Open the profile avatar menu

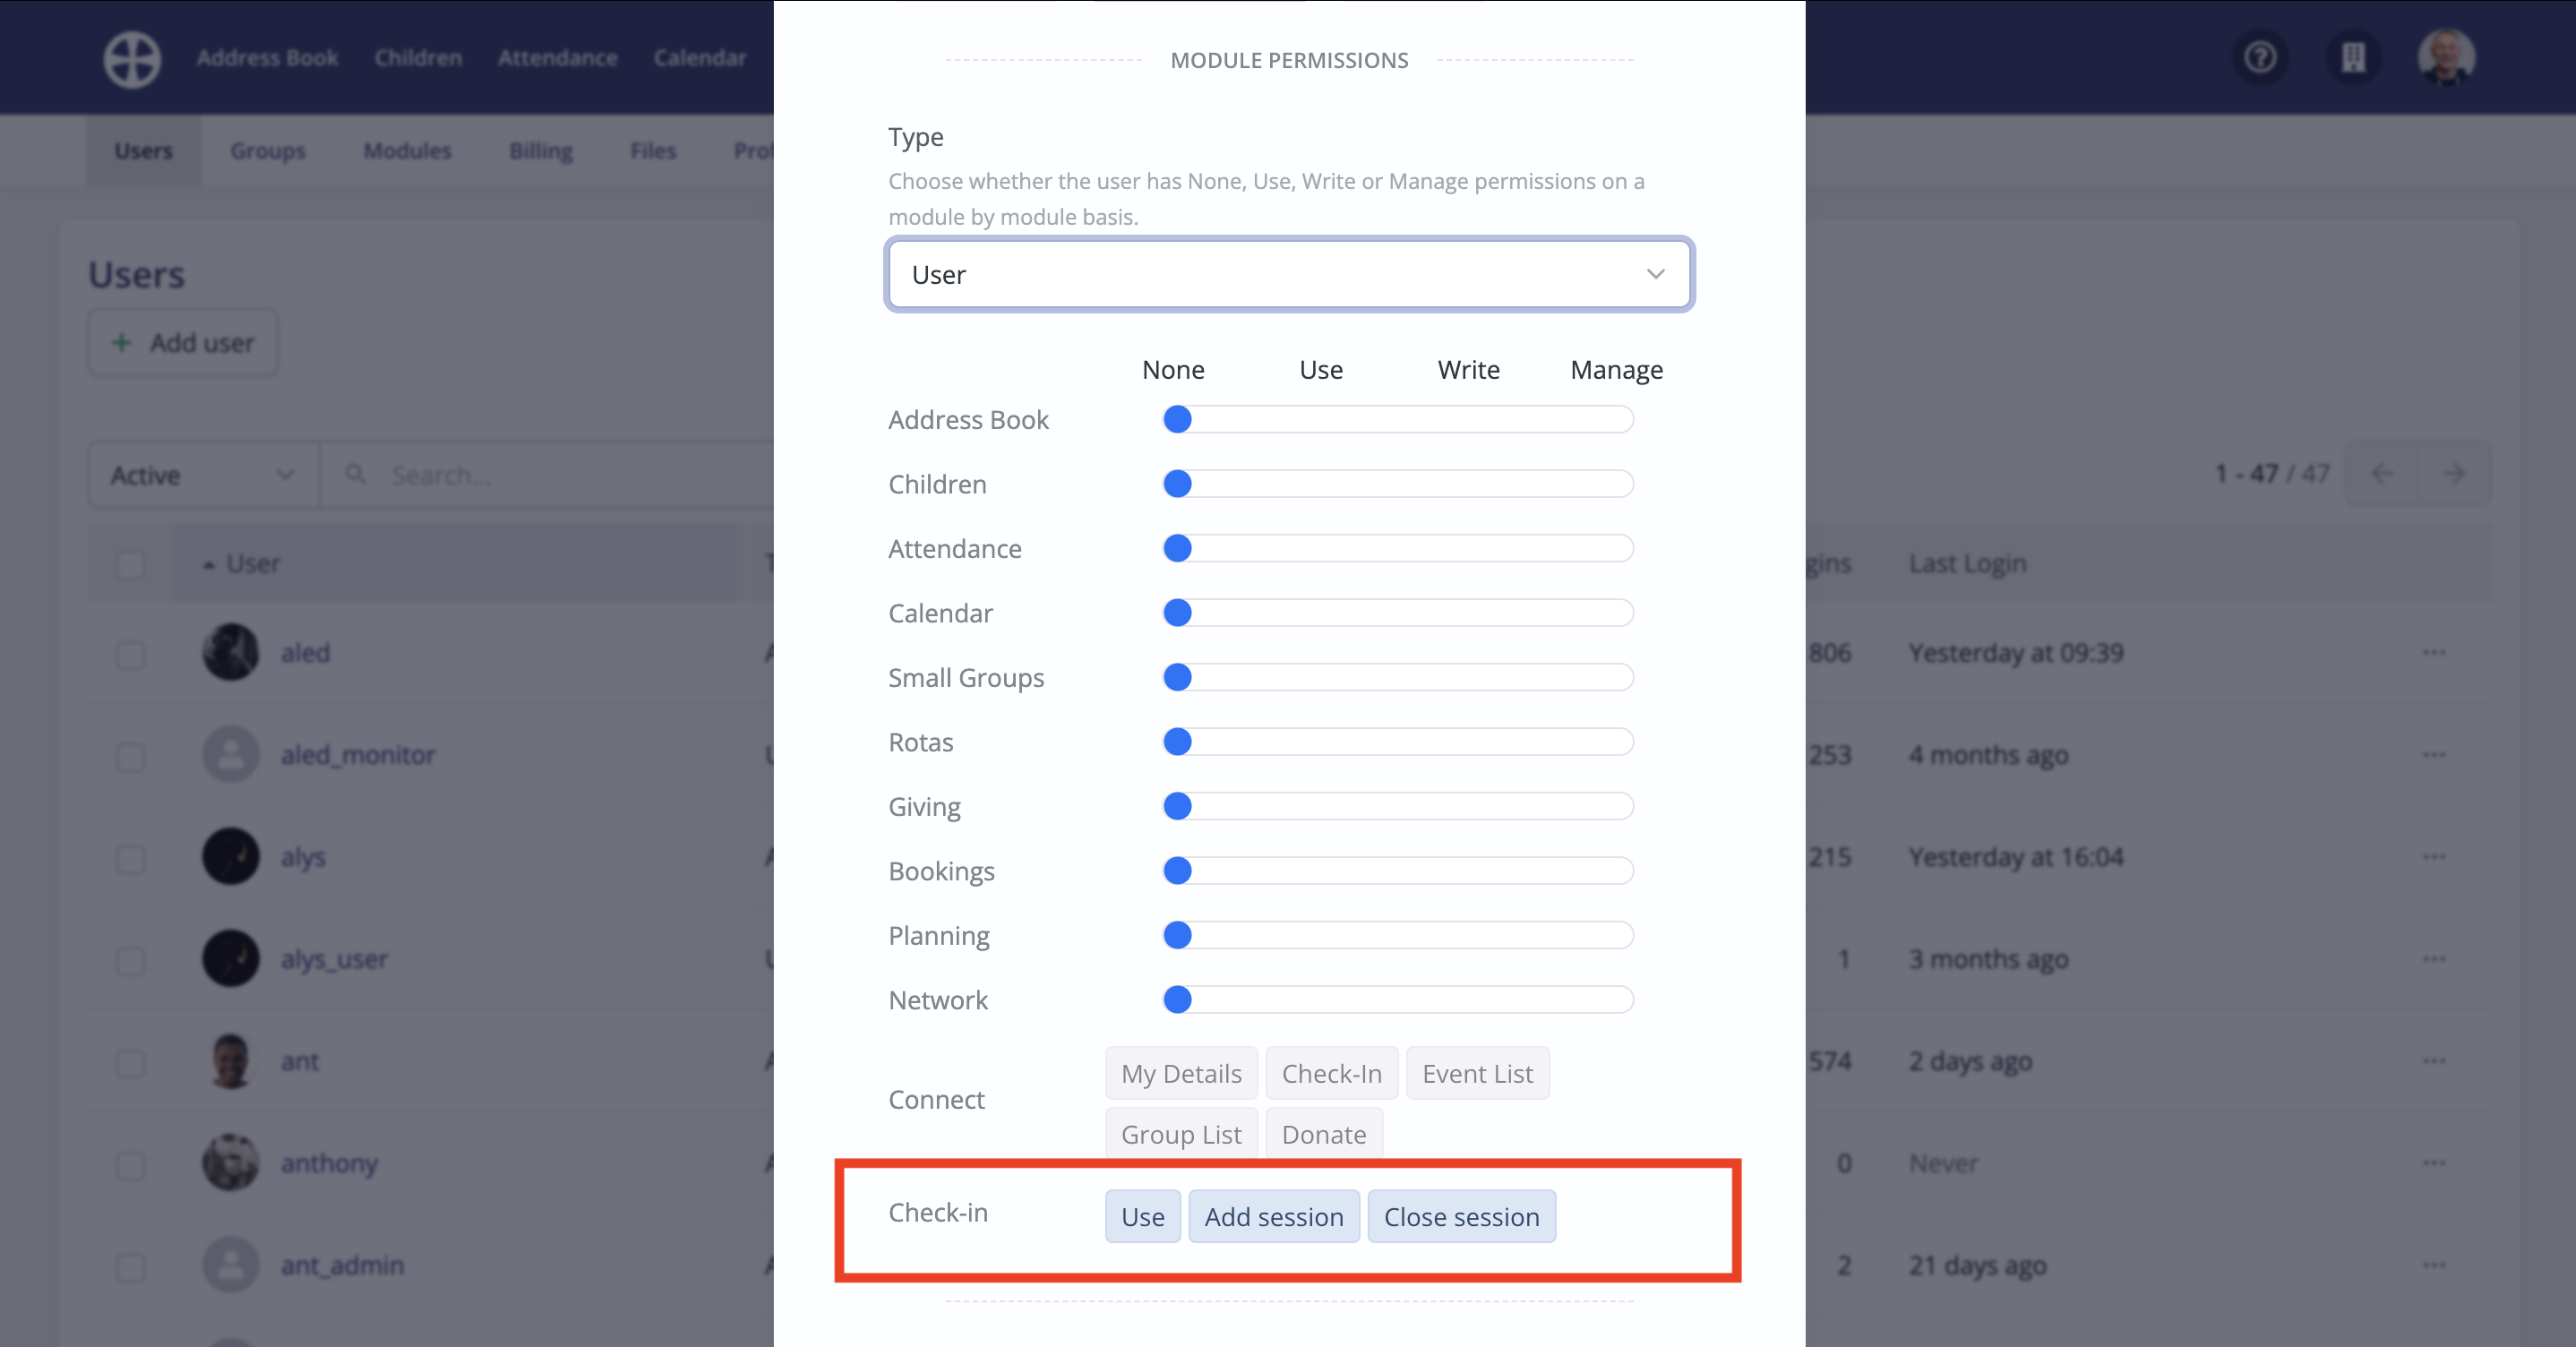coord(2446,58)
